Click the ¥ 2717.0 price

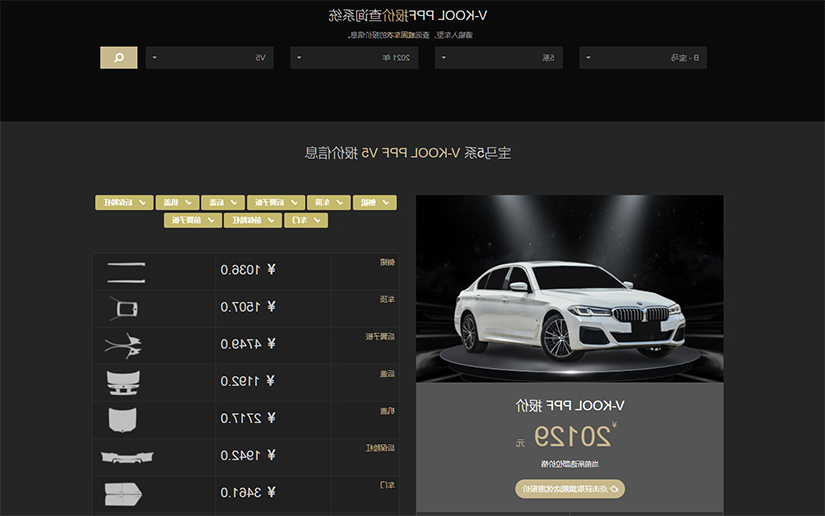tap(248, 418)
